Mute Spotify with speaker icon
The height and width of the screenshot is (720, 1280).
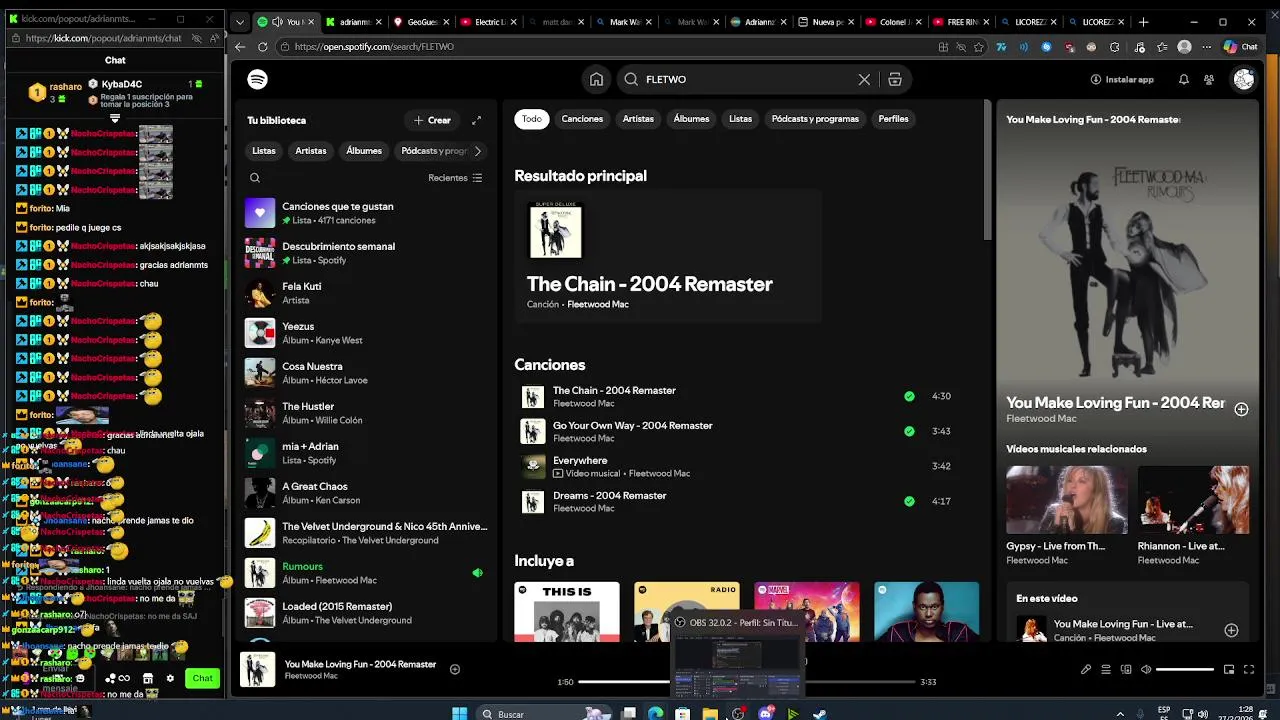[x=1146, y=670]
